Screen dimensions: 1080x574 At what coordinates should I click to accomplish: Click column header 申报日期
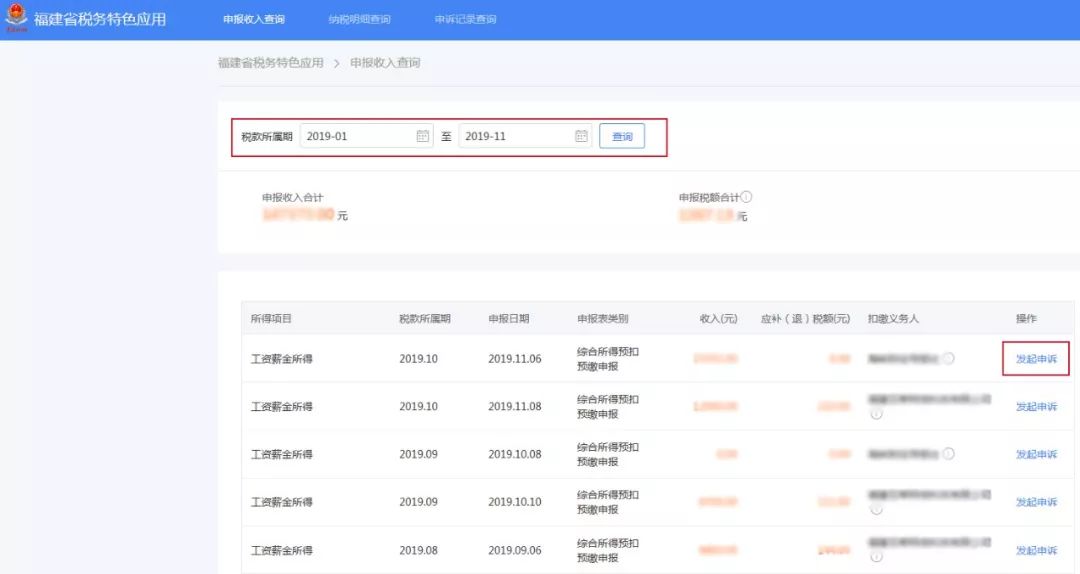pyautogui.click(x=509, y=318)
